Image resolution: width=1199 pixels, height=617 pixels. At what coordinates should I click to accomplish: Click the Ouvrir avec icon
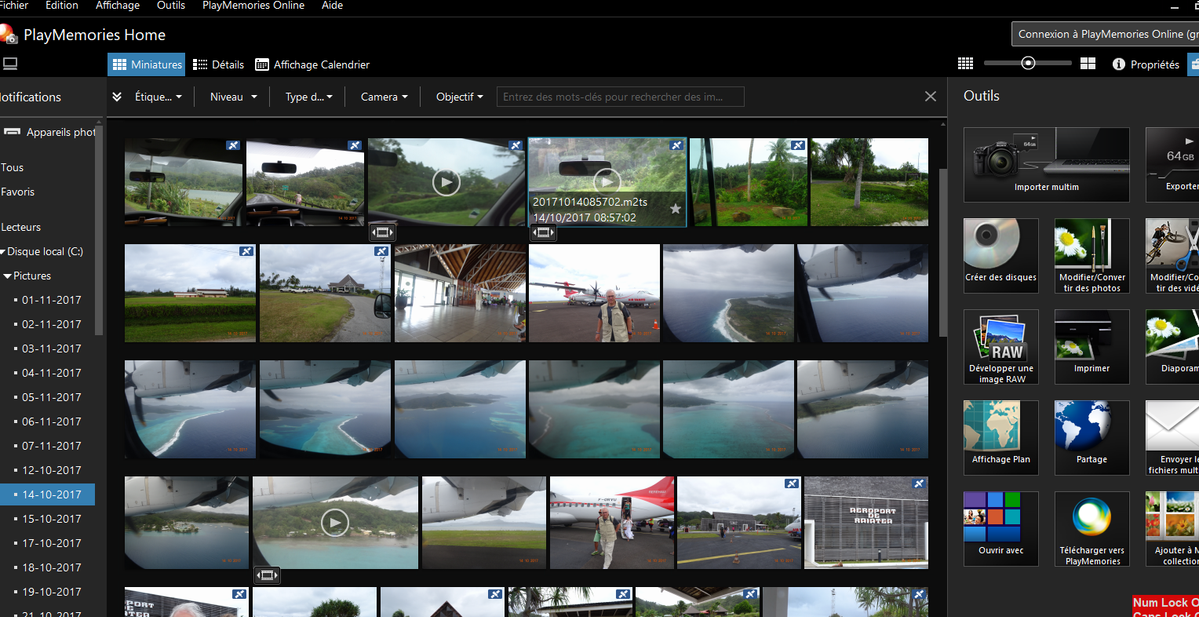pyautogui.click(x=1000, y=519)
